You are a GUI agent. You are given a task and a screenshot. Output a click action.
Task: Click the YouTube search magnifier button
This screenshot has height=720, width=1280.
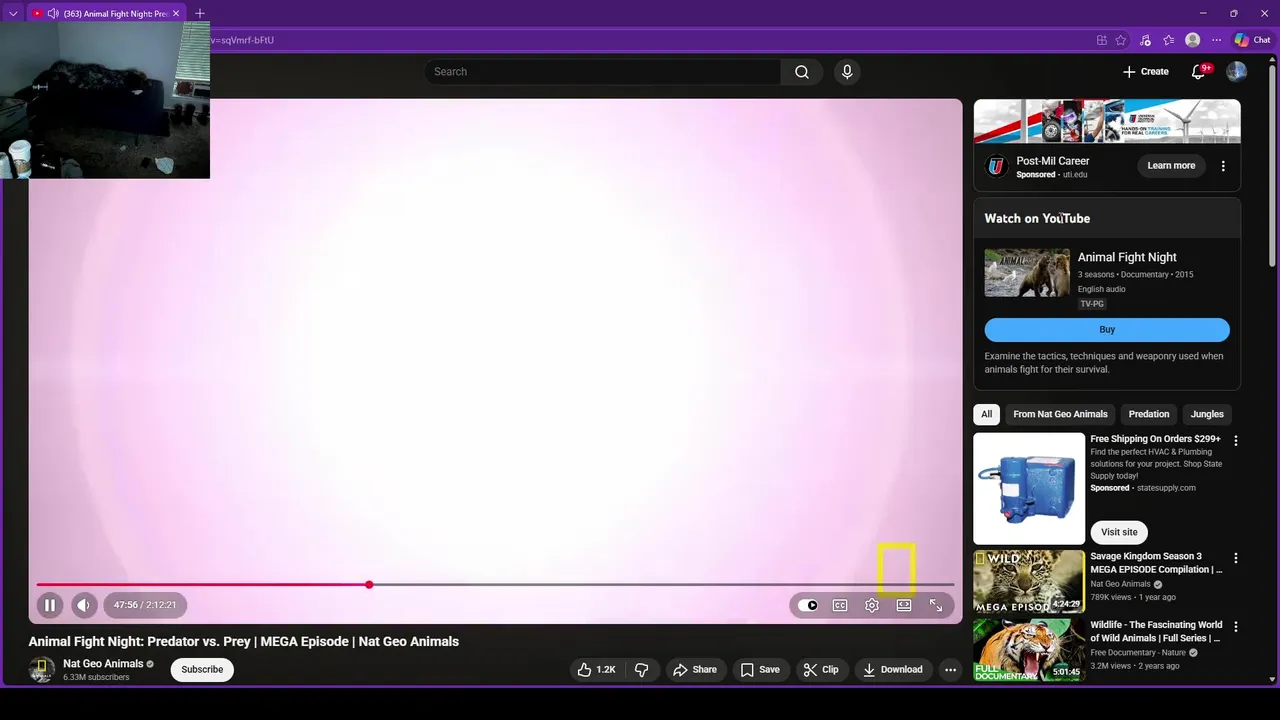pyautogui.click(x=802, y=72)
